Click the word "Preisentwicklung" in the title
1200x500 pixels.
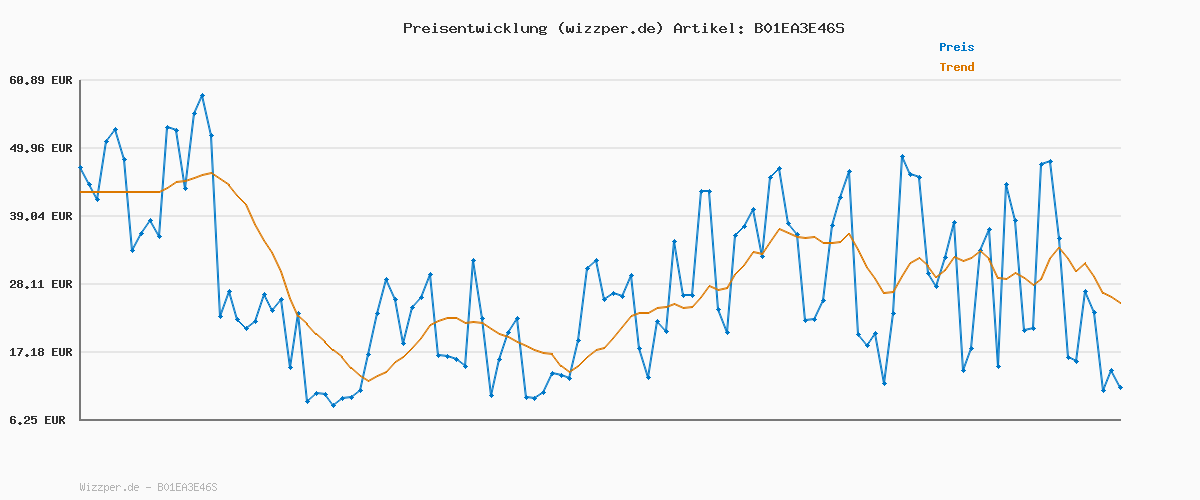point(474,28)
